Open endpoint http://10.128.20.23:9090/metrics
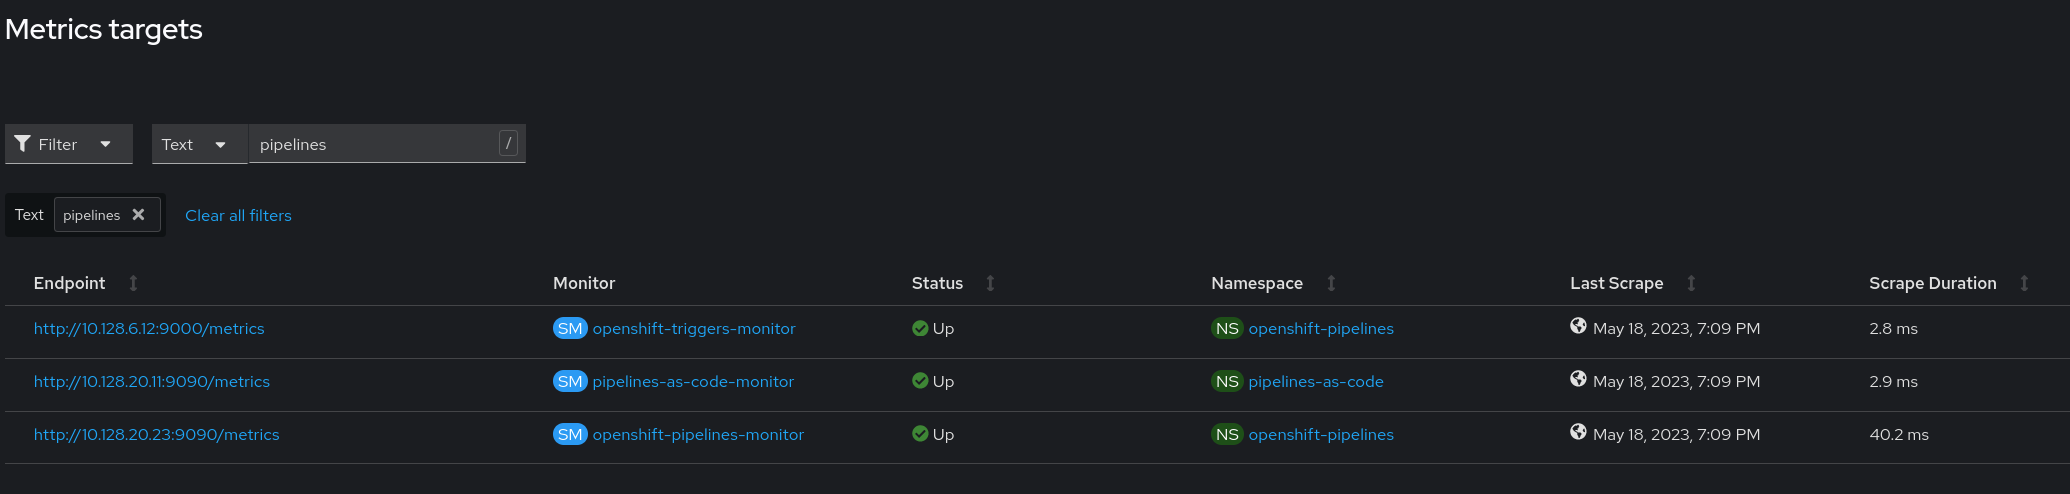 (x=157, y=435)
